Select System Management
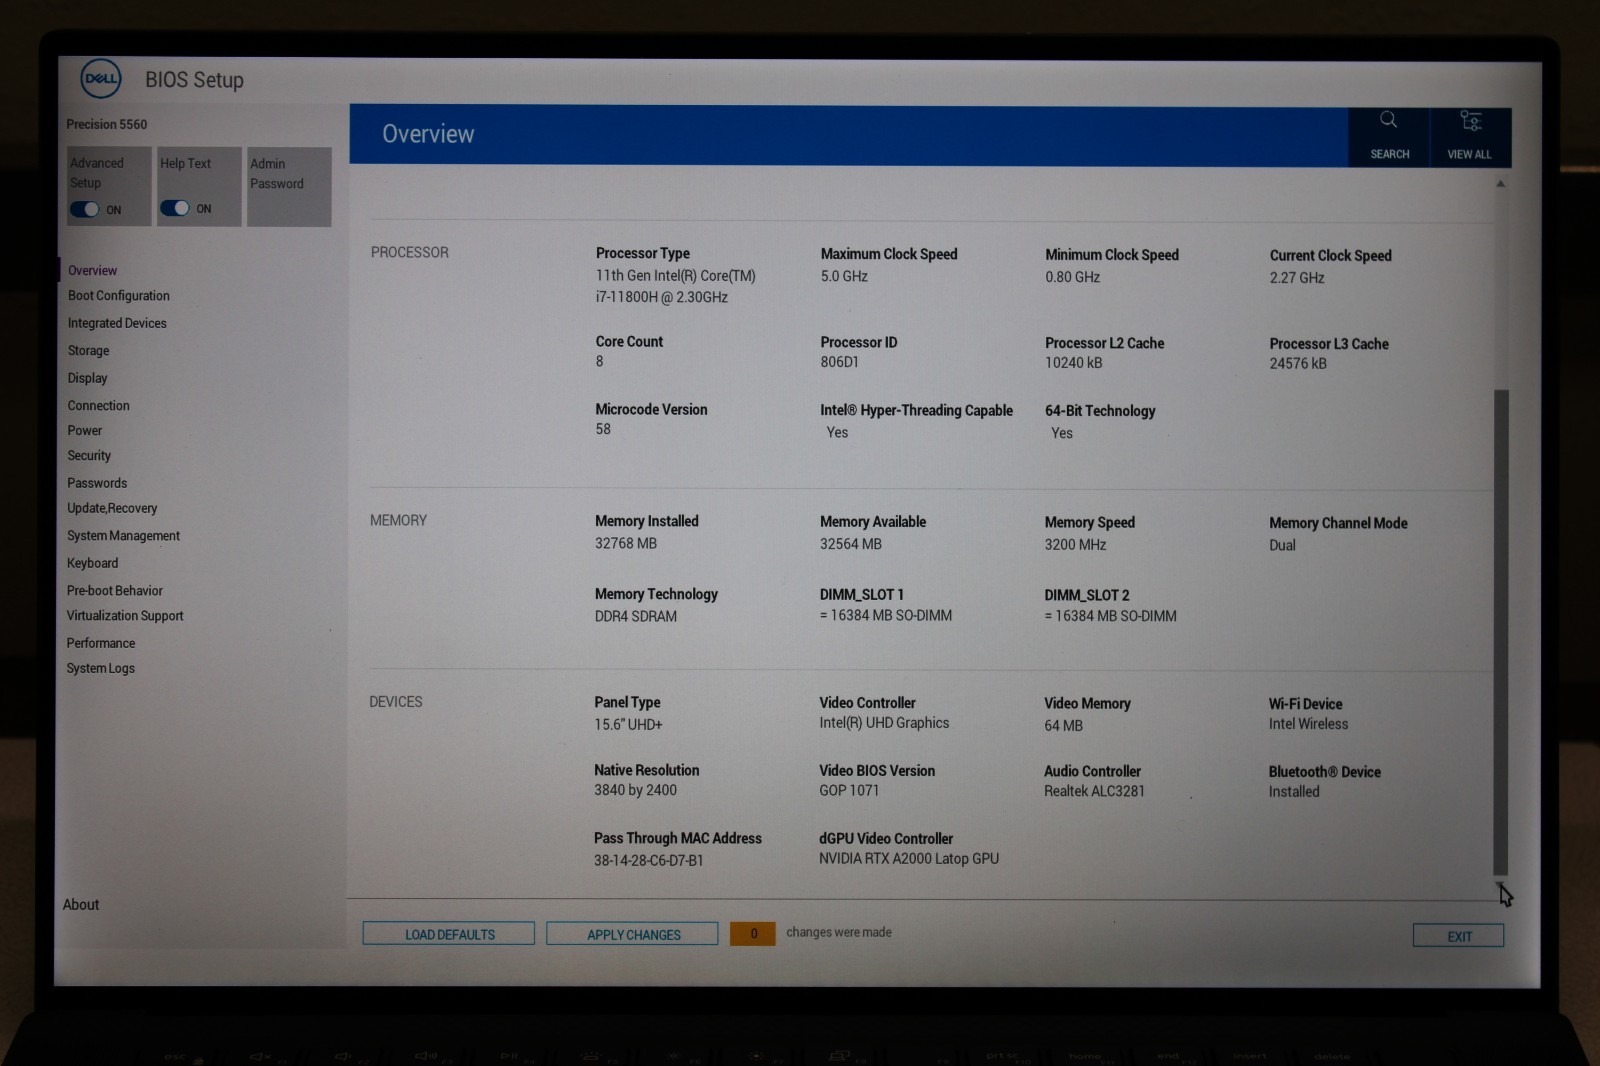 123,536
